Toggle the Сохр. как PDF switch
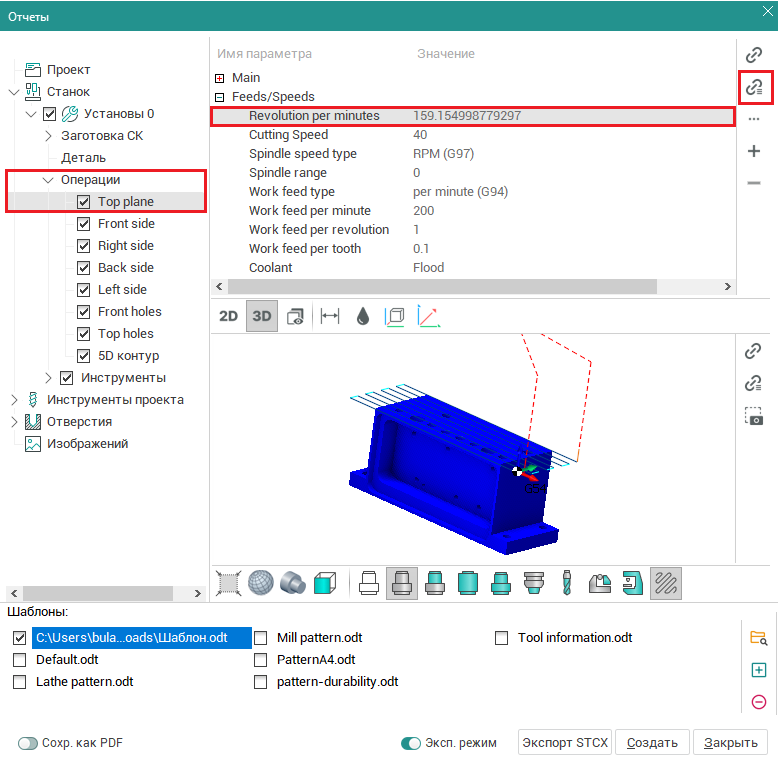Image resolution: width=778 pixels, height=768 pixels. coord(27,743)
